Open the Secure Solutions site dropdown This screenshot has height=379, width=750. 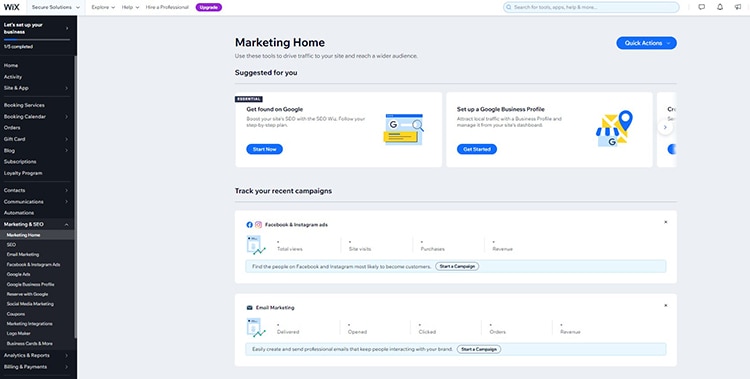(x=55, y=8)
